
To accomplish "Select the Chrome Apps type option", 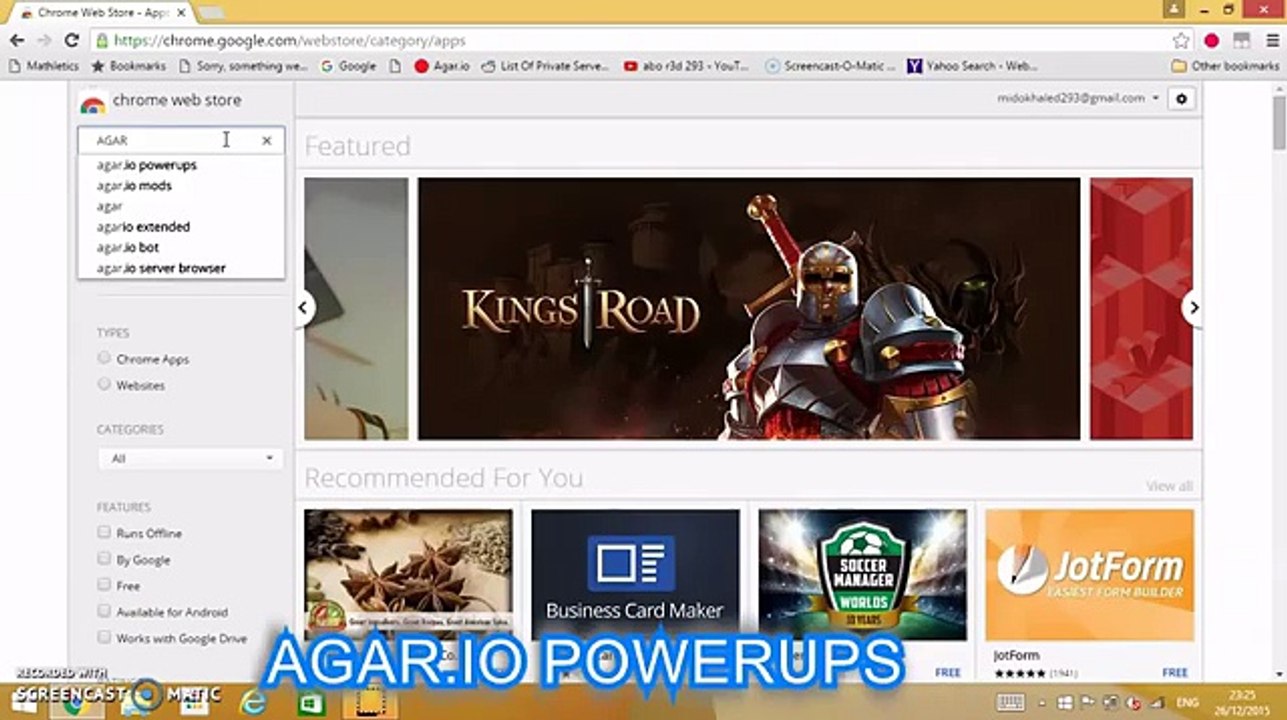I will (104, 358).
